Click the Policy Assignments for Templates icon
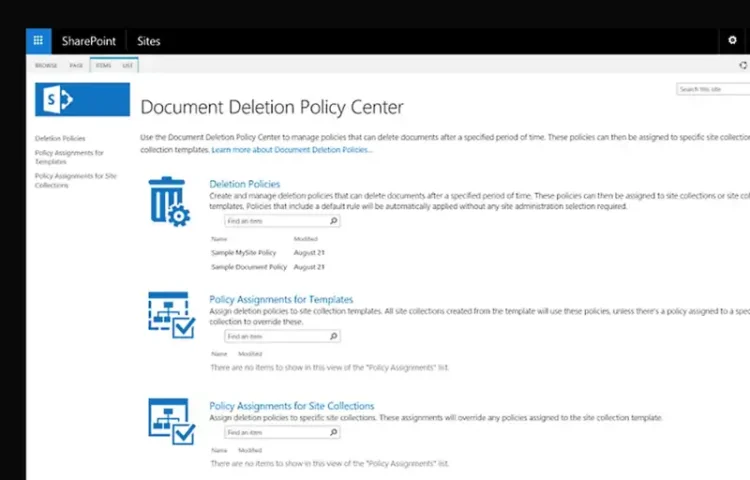The height and width of the screenshot is (480, 750). pyautogui.click(x=171, y=315)
